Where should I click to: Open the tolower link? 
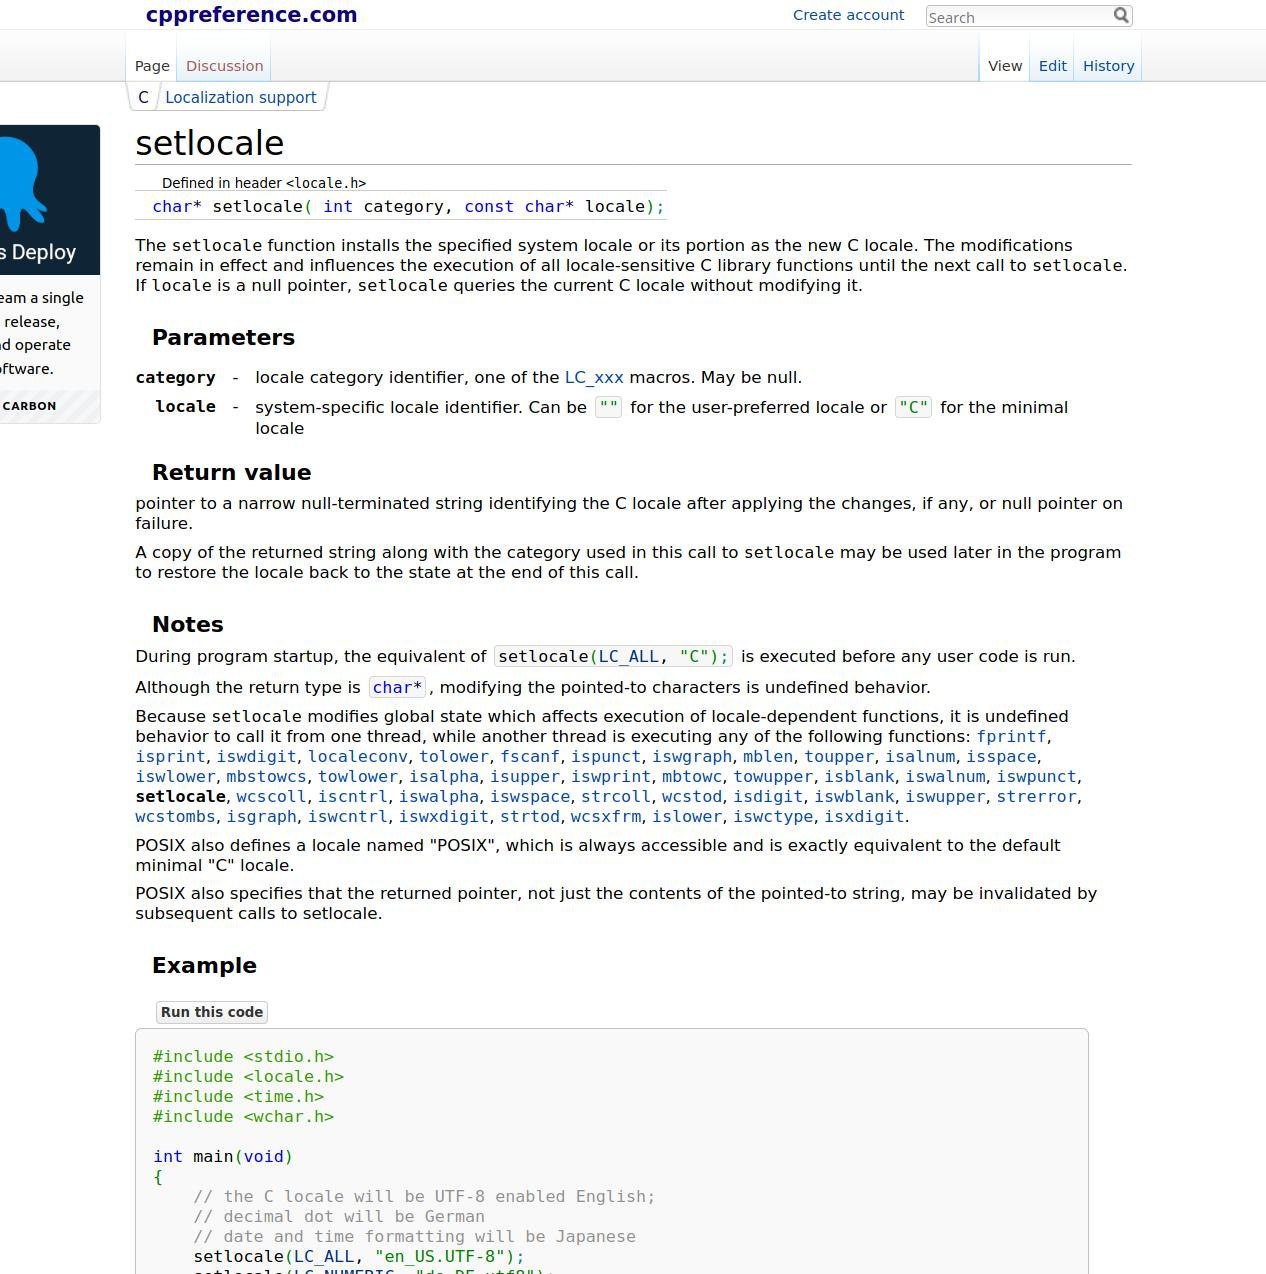click(454, 757)
